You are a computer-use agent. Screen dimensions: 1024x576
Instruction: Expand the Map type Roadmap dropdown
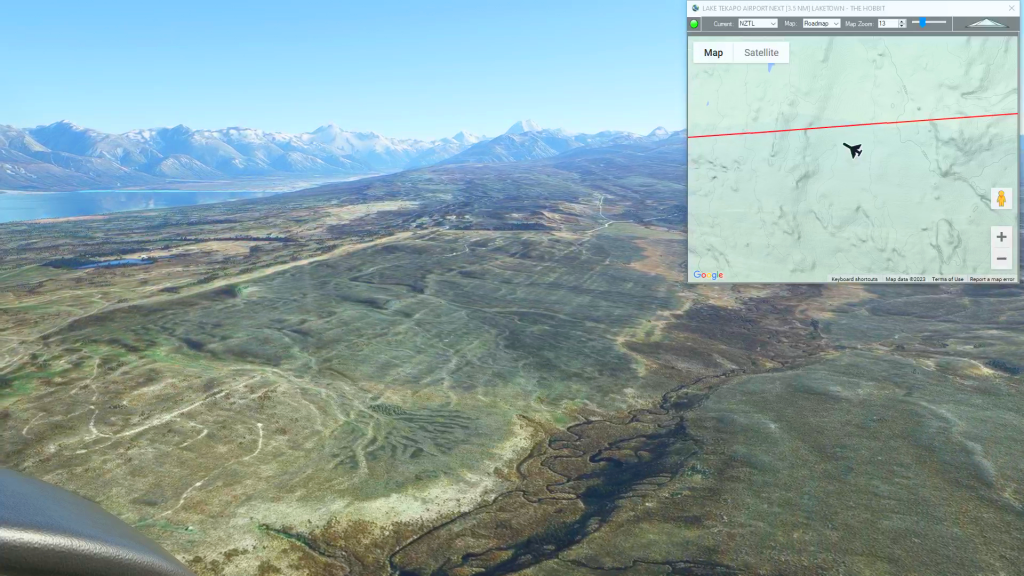pyautogui.click(x=821, y=23)
